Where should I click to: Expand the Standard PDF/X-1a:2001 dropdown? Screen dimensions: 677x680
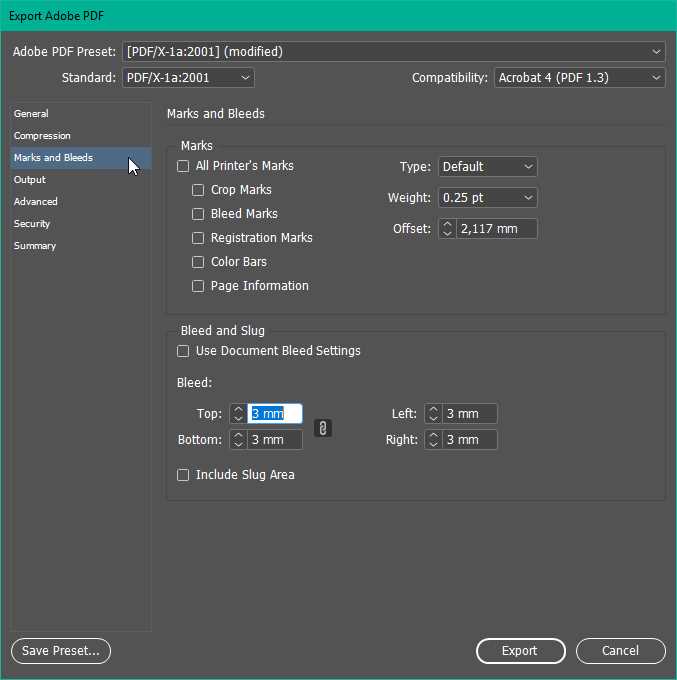click(188, 78)
